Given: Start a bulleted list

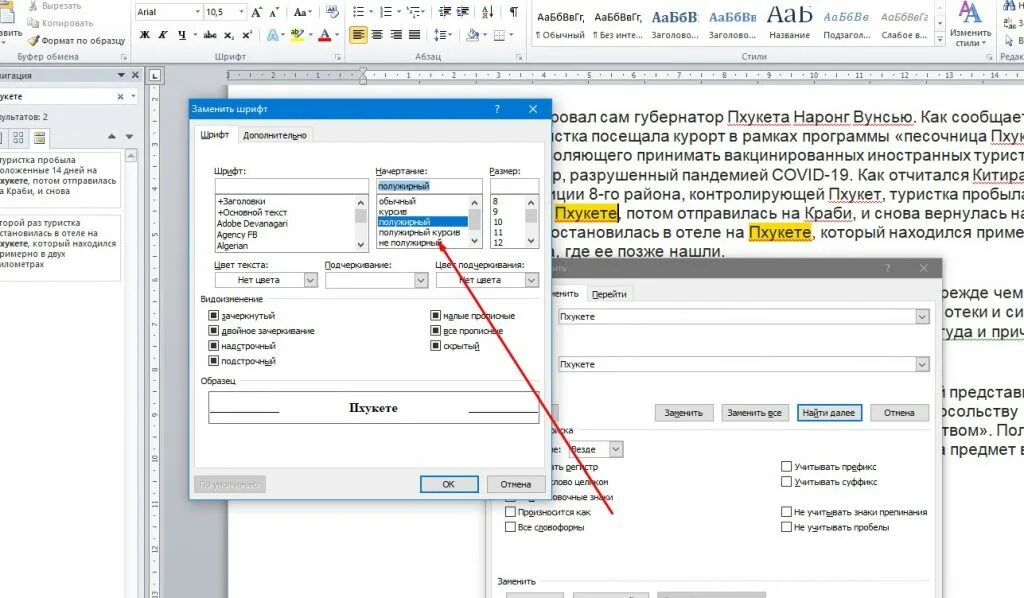Looking at the screenshot, I should coord(360,12).
